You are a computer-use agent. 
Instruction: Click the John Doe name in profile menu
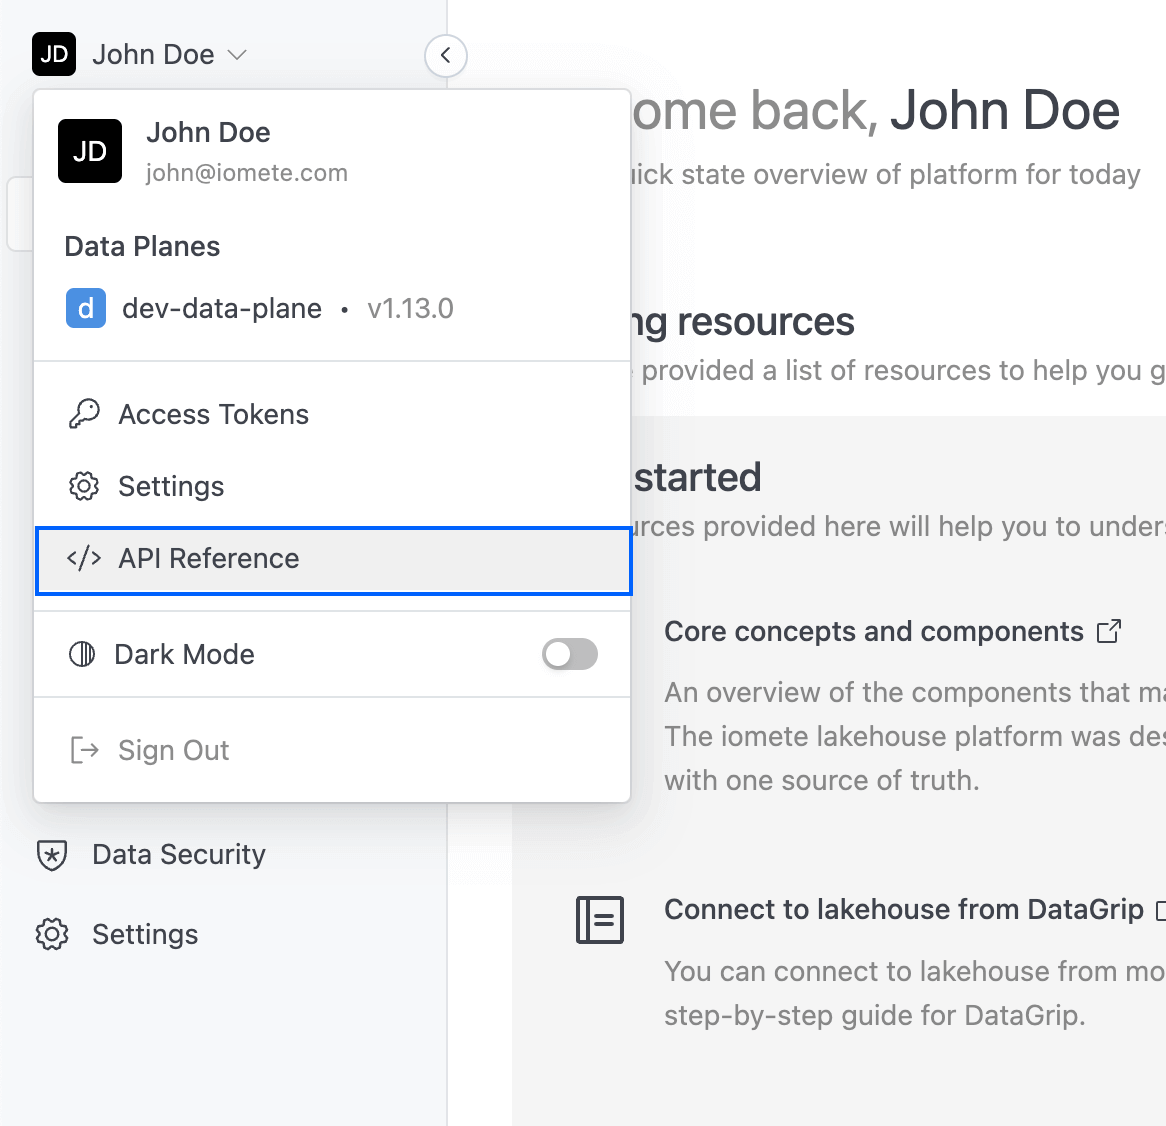[x=208, y=132]
